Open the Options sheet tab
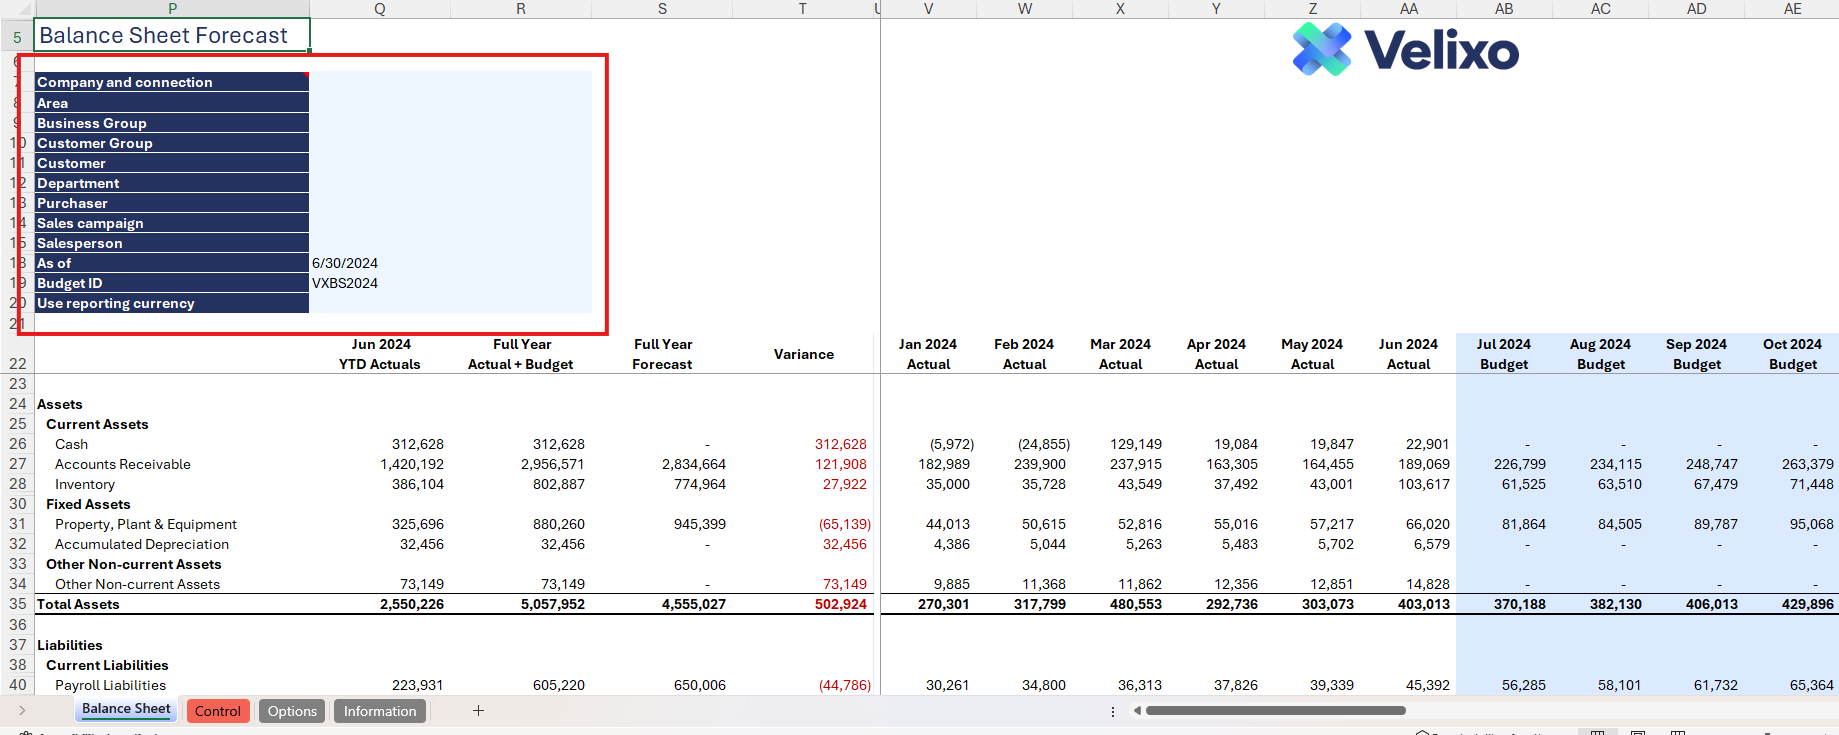 292,711
